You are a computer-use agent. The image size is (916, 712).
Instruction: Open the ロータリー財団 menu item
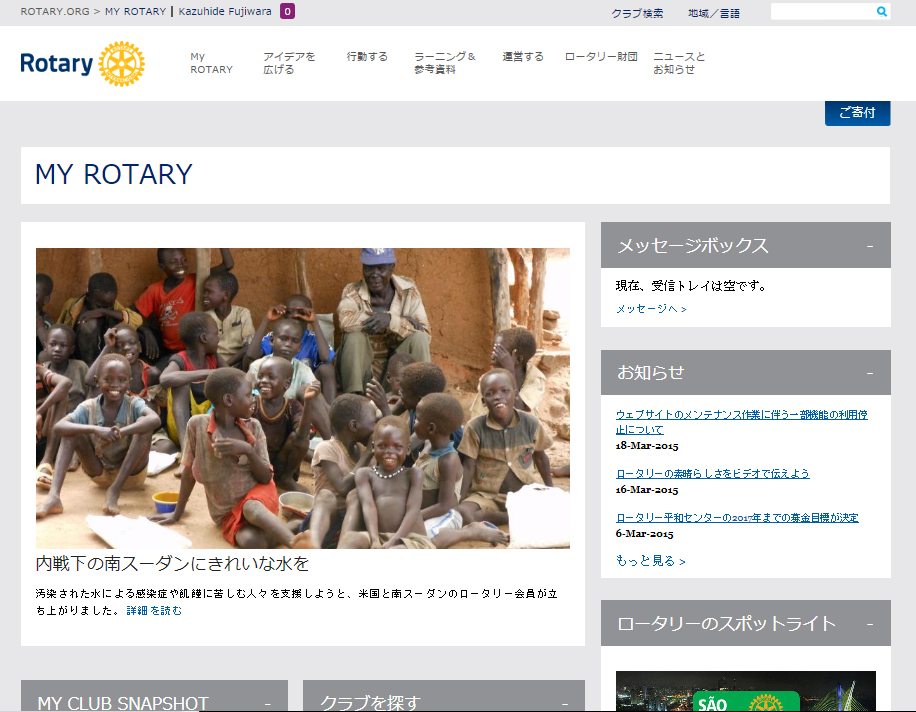pyautogui.click(x=601, y=57)
